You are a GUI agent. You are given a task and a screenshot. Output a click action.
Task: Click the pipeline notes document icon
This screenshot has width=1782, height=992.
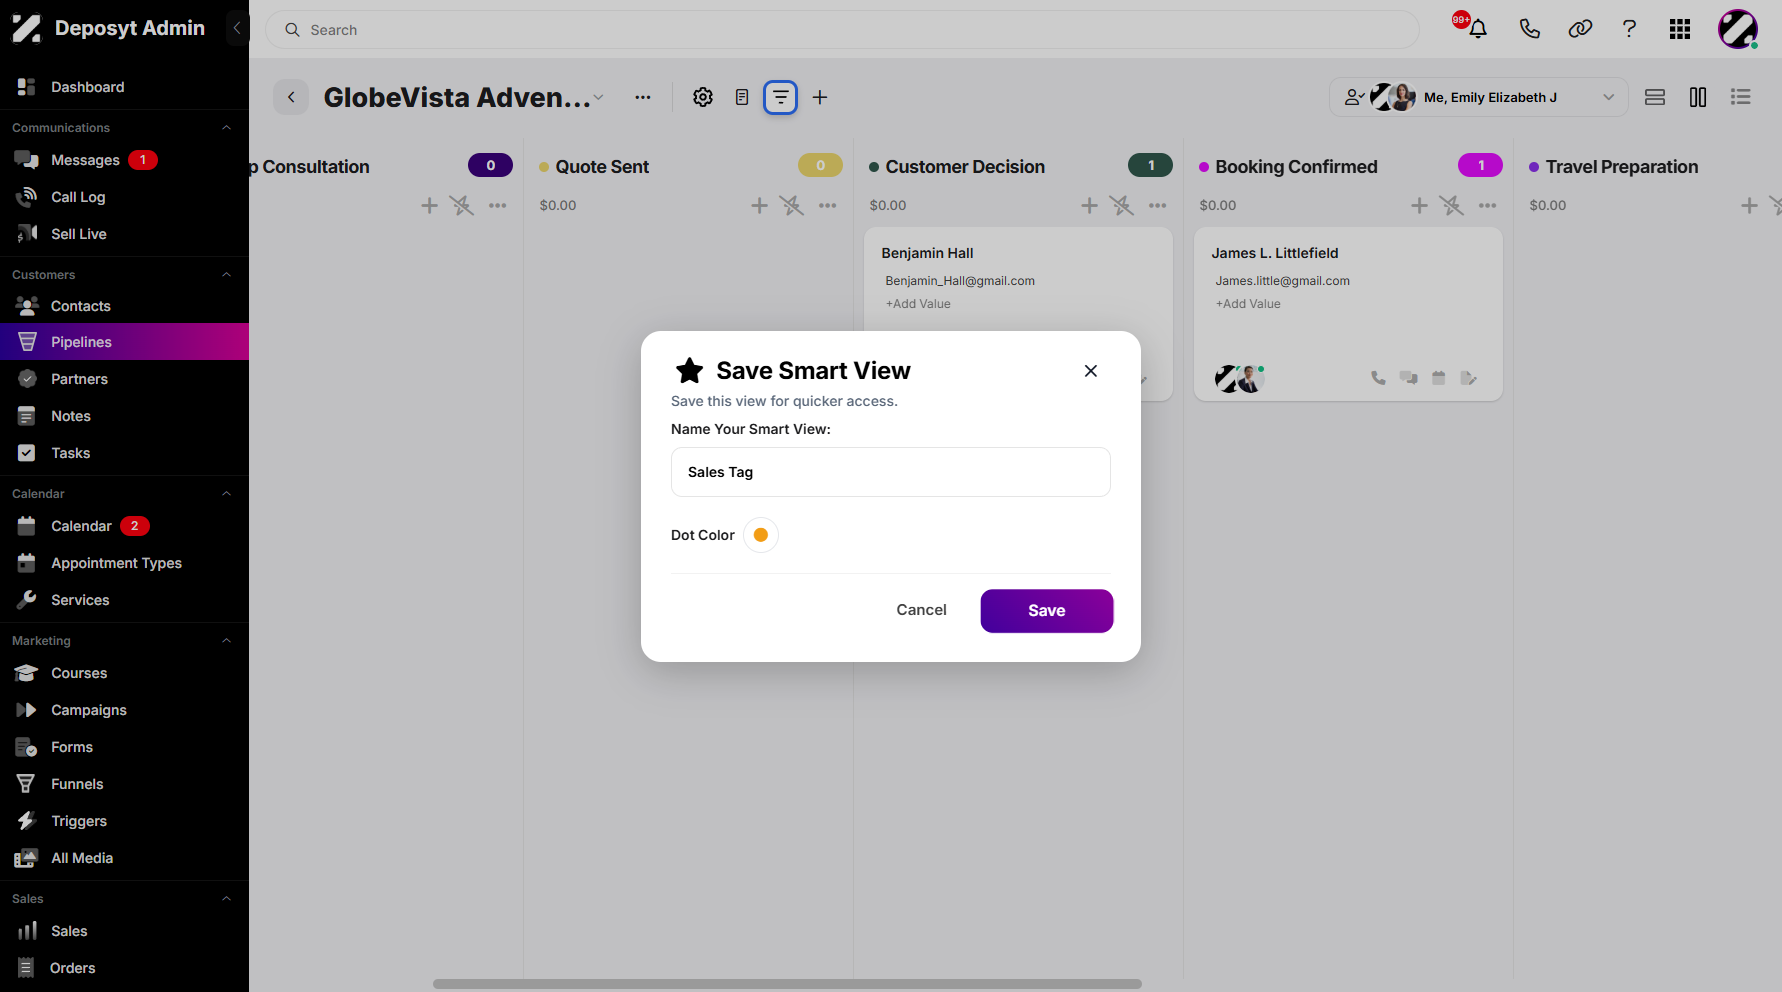pyautogui.click(x=742, y=97)
